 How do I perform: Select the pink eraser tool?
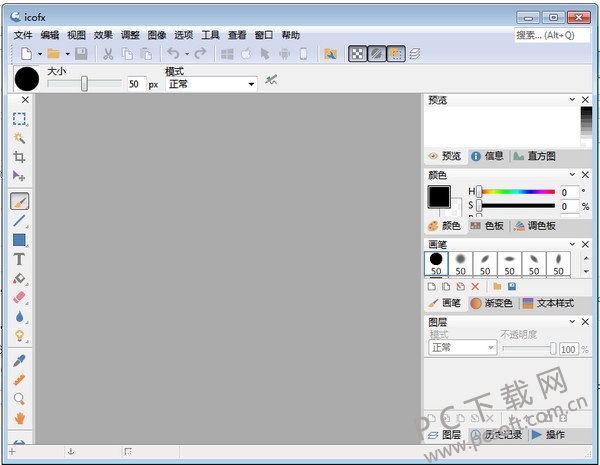click(19, 297)
